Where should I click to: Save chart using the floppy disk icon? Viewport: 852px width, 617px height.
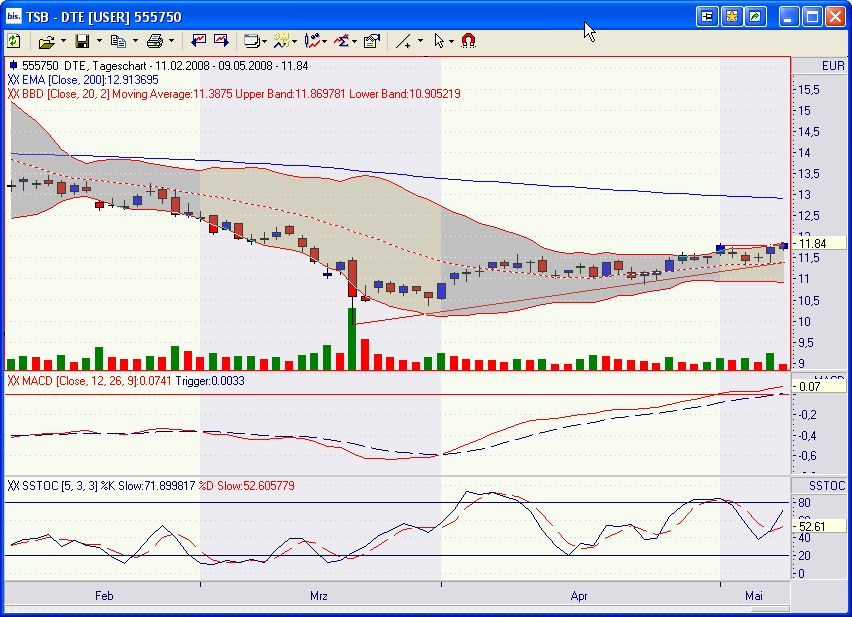click(83, 41)
